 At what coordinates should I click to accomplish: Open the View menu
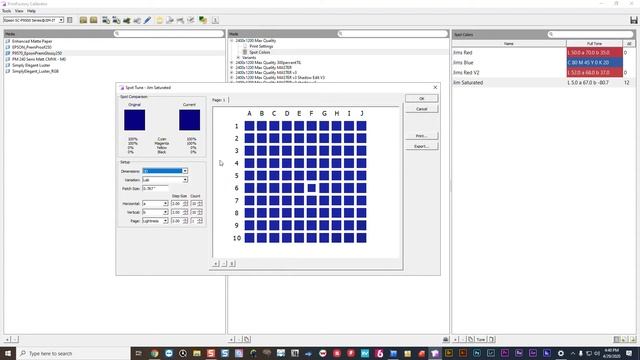pyautogui.click(x=19, y=11)
